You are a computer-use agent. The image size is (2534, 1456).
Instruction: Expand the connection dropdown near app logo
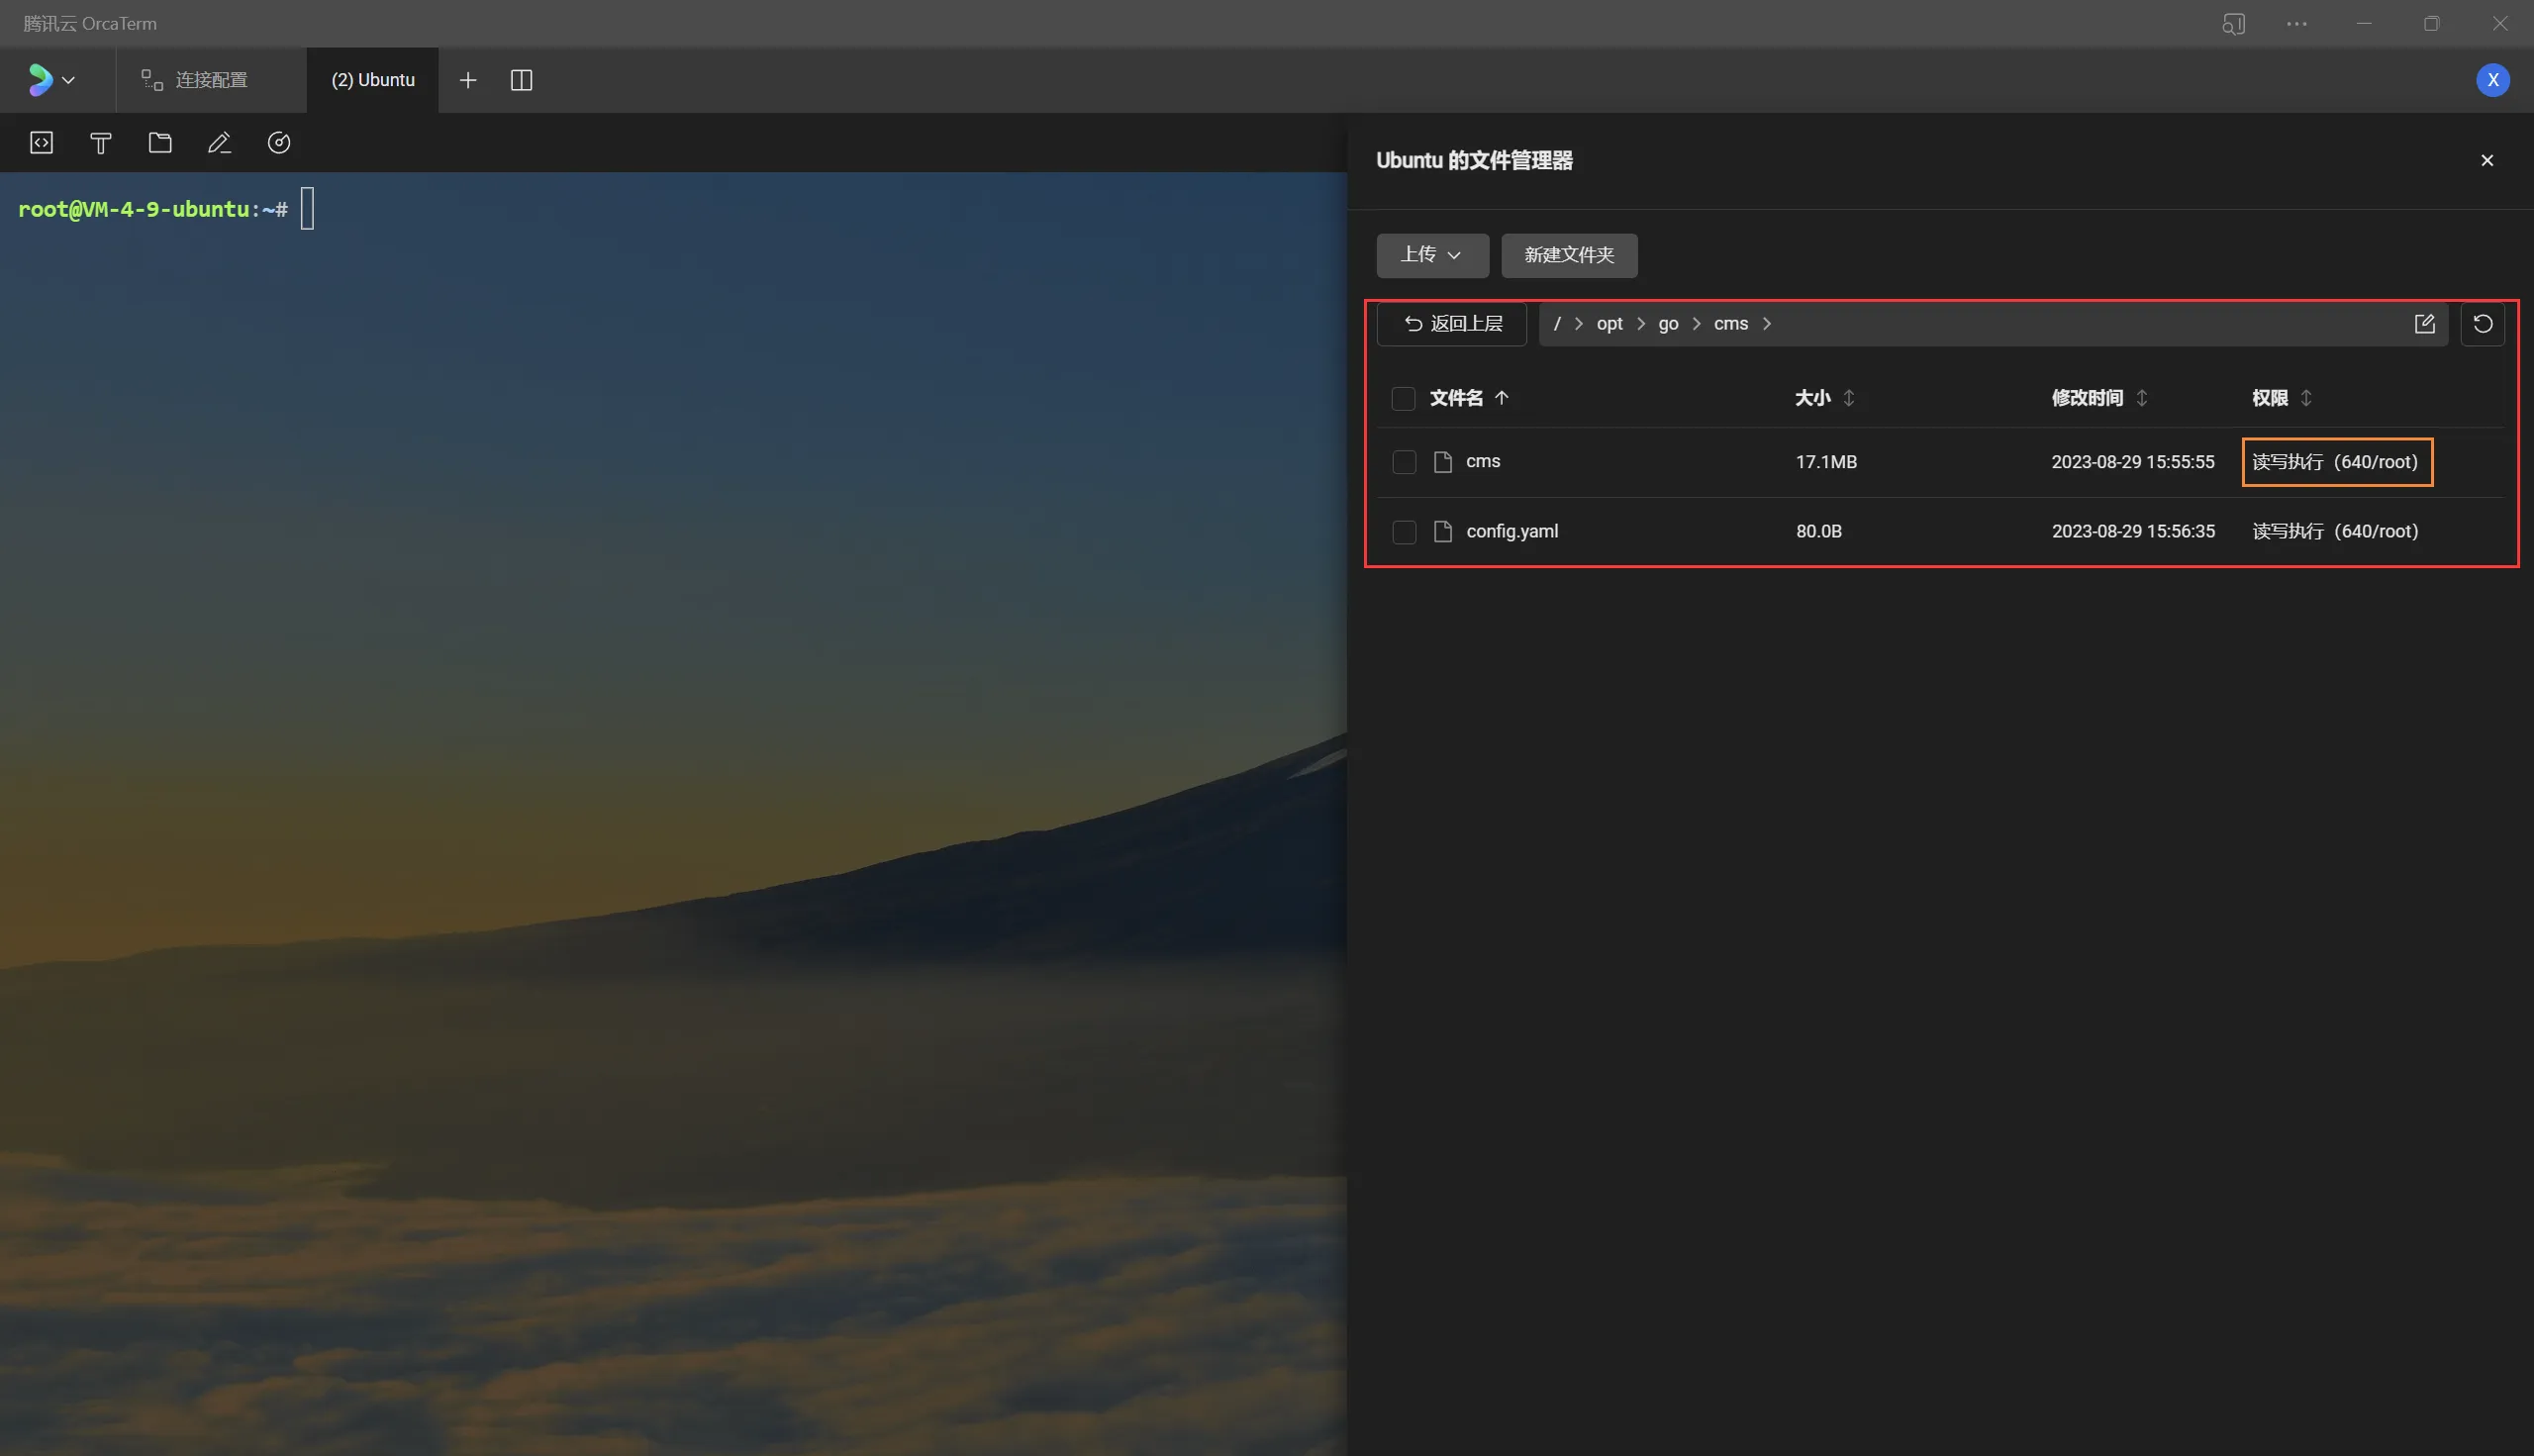coord(69,80)
